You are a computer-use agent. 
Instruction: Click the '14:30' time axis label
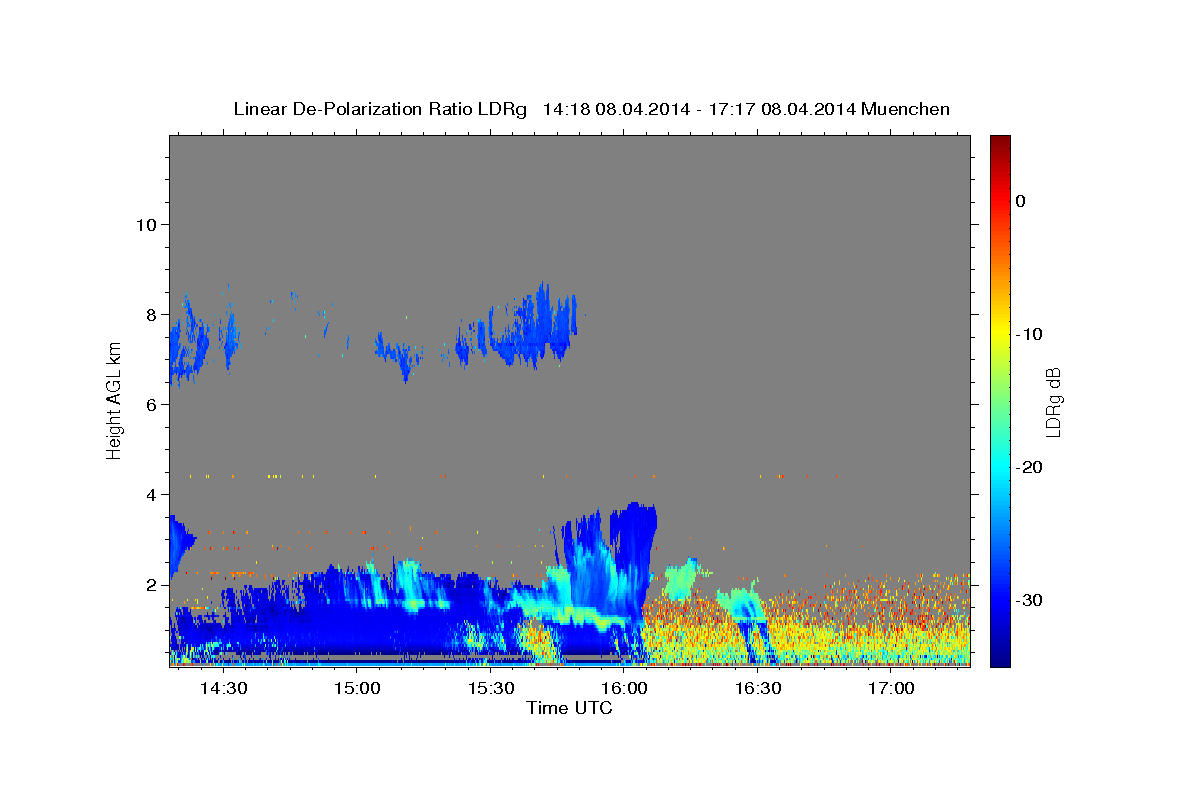(224, 689)
